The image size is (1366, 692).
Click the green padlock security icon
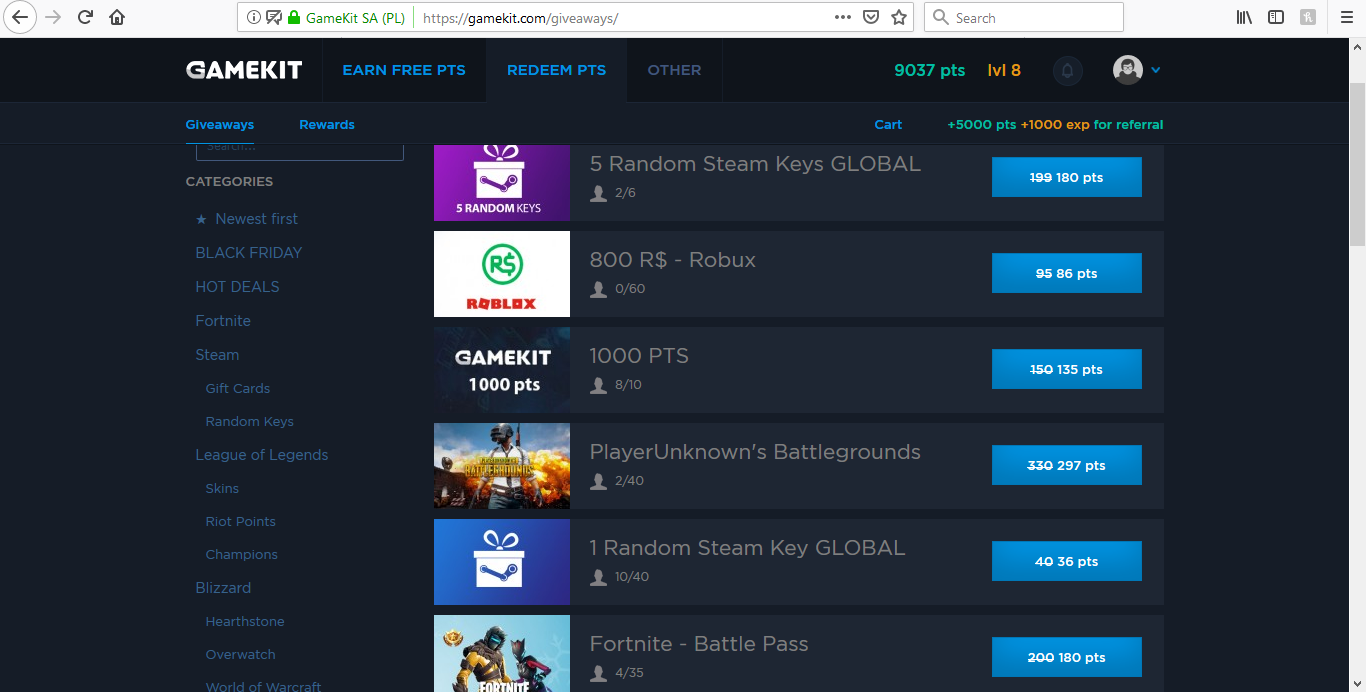[x=293, y=17]
